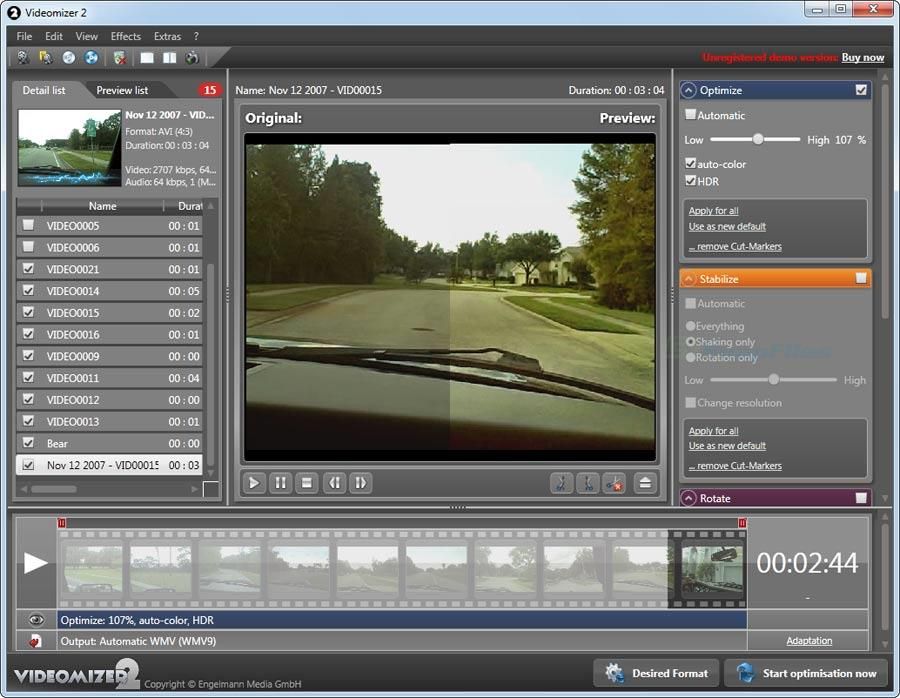This screenshot has width=900, height=698.
Task: Click the silver disc toolbar icon
Action: (68, 57)
